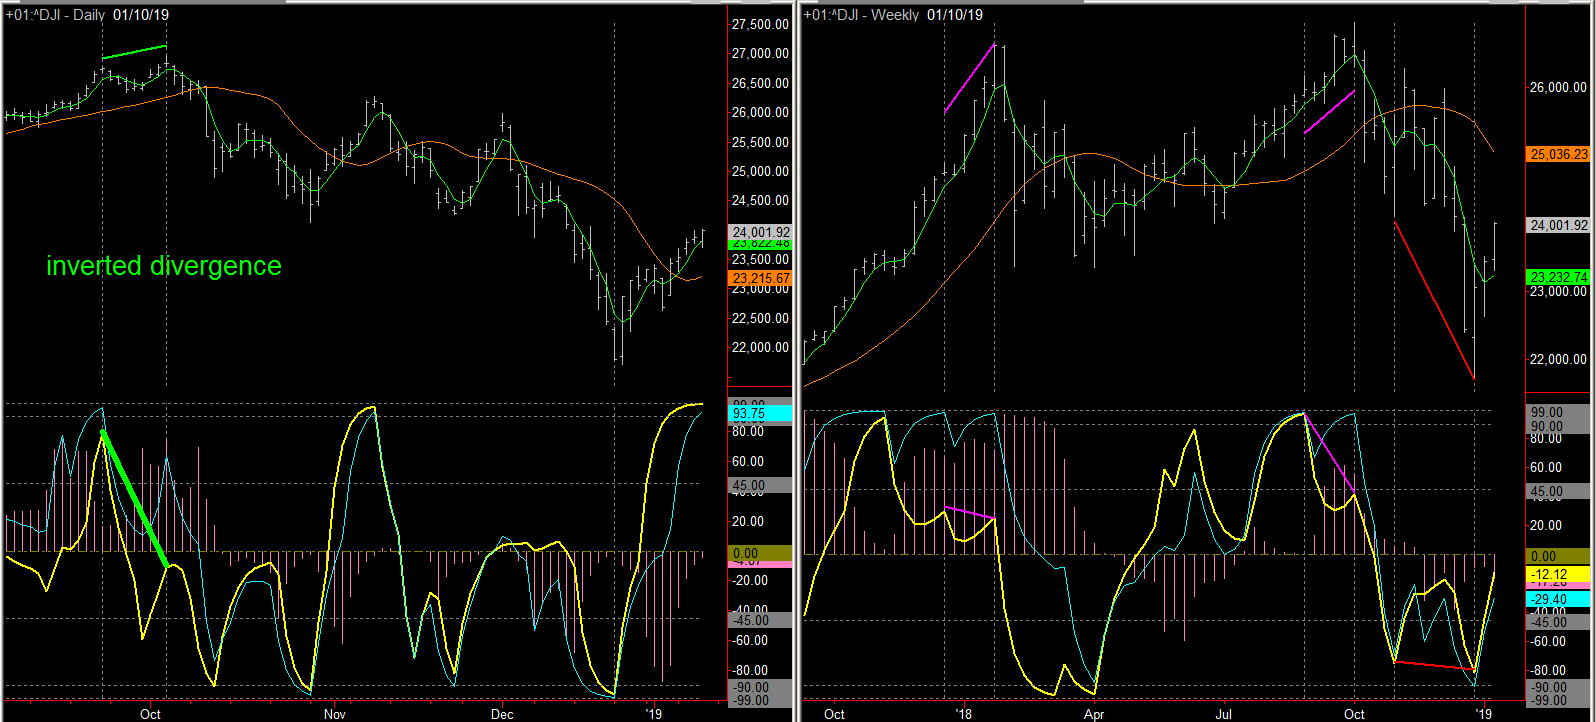Screen dimensions: 1596x722
Task: Click the 'Apr' label on Weekly time axis
Action: 1095,714
